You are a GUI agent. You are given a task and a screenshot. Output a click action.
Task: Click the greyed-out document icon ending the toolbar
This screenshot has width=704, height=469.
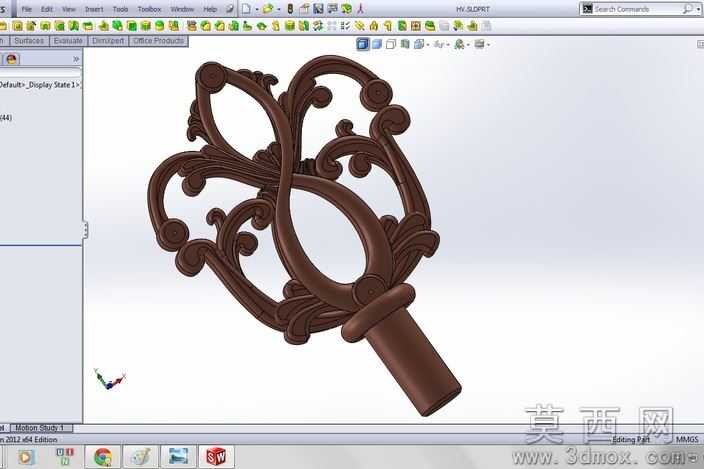(x=486, y=26)
